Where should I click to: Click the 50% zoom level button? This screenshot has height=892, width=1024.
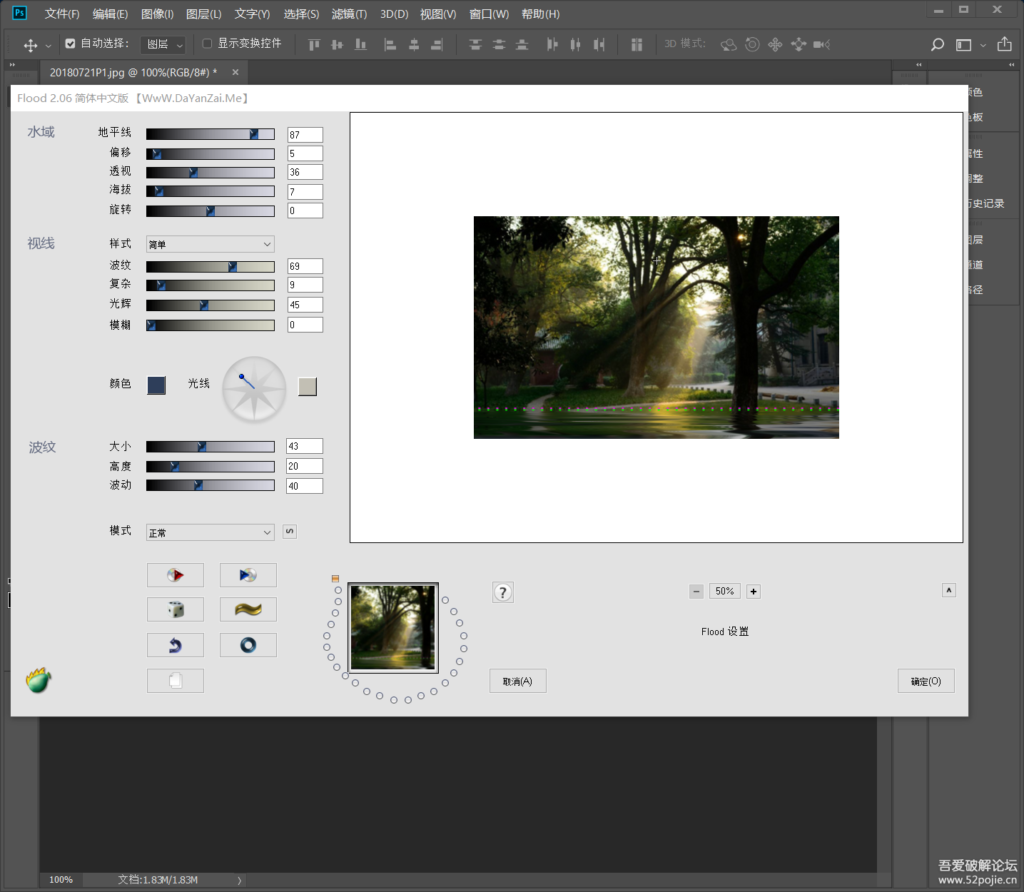pyautogui.click(x=724, y=592)
